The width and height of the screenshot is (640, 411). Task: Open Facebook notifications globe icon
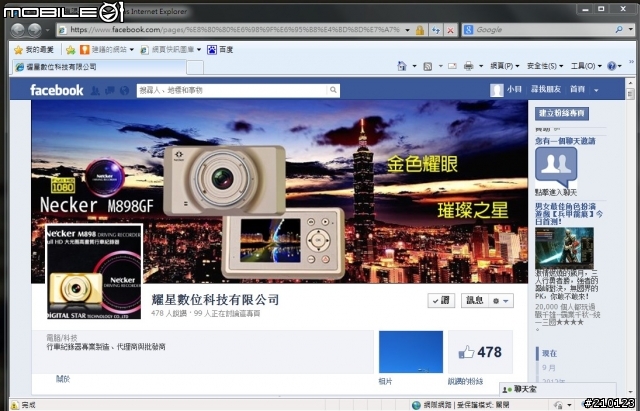[124, 91]
